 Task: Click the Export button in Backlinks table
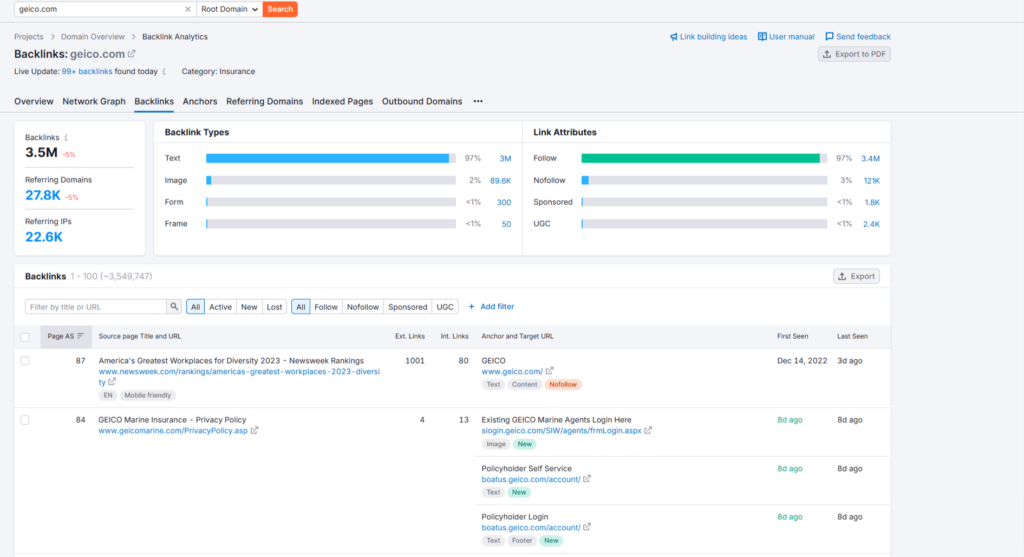[x=856, y=276]
